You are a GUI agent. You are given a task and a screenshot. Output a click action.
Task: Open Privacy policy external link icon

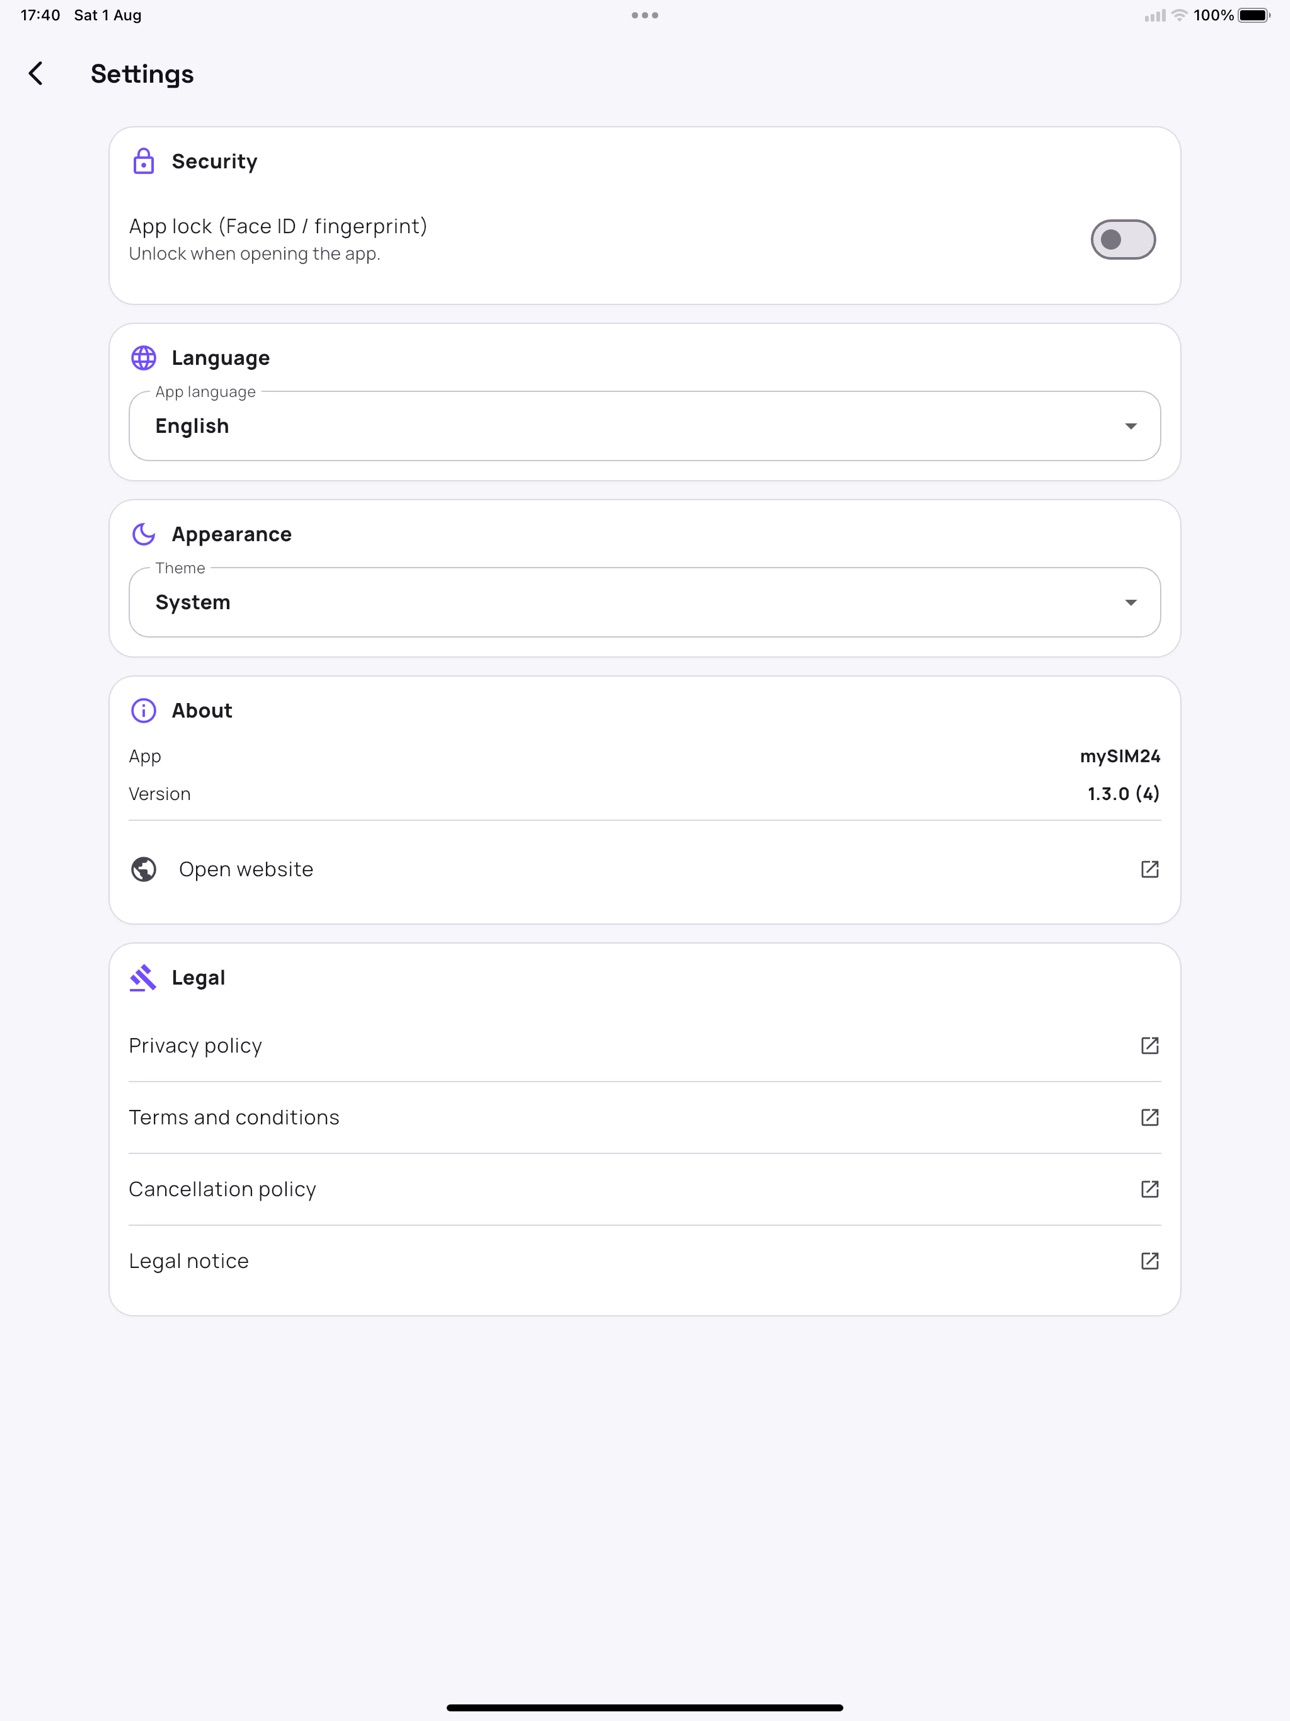click(x=1149, y=1045)
